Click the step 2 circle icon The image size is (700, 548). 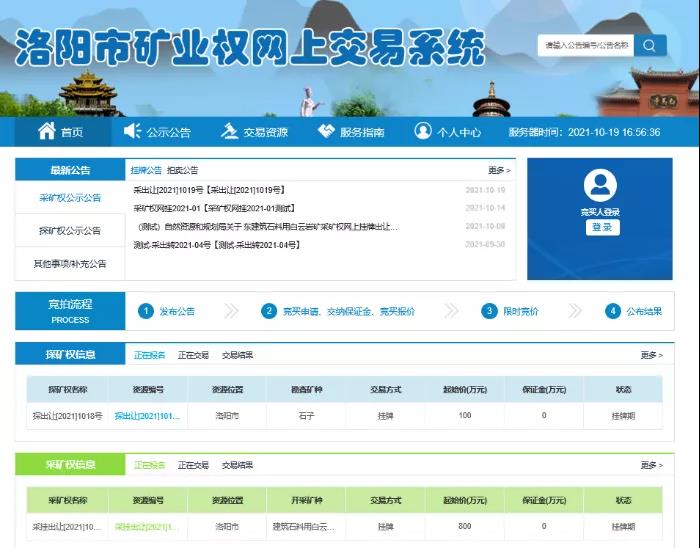click(269, 311)
